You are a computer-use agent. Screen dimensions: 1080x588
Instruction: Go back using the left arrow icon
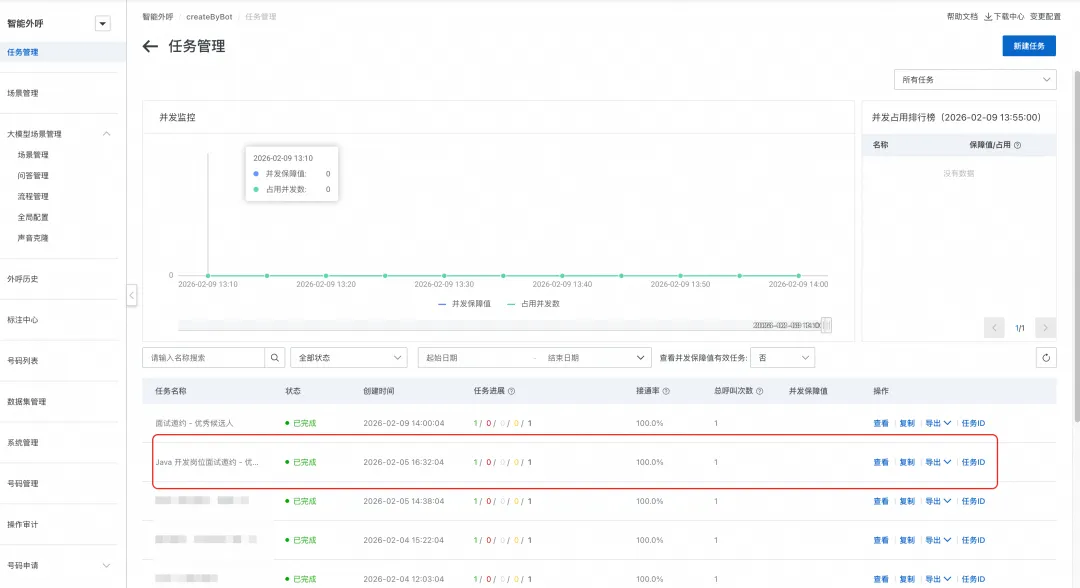tap(150, 46)
